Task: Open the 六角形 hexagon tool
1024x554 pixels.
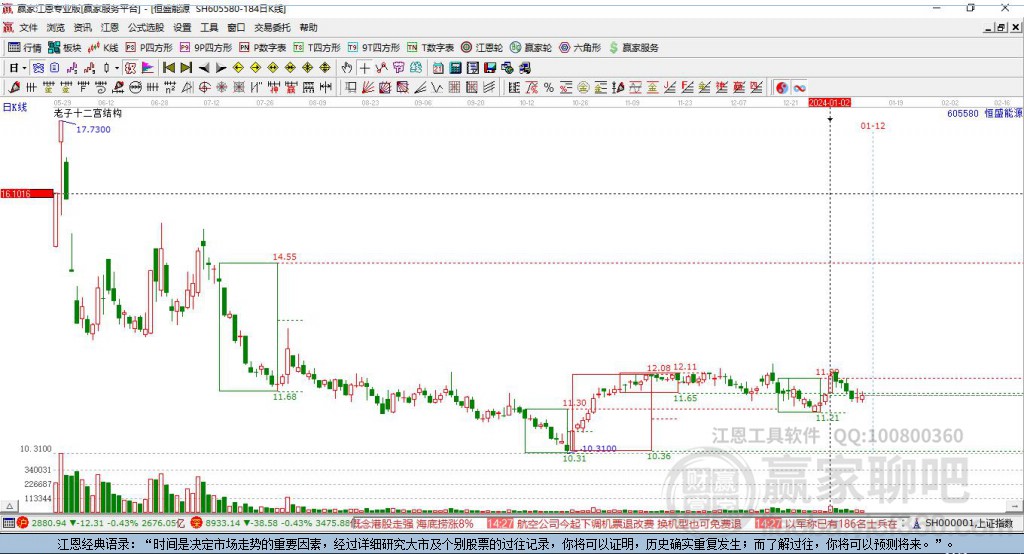Action: pyautogui.click(x=580, y=48)
